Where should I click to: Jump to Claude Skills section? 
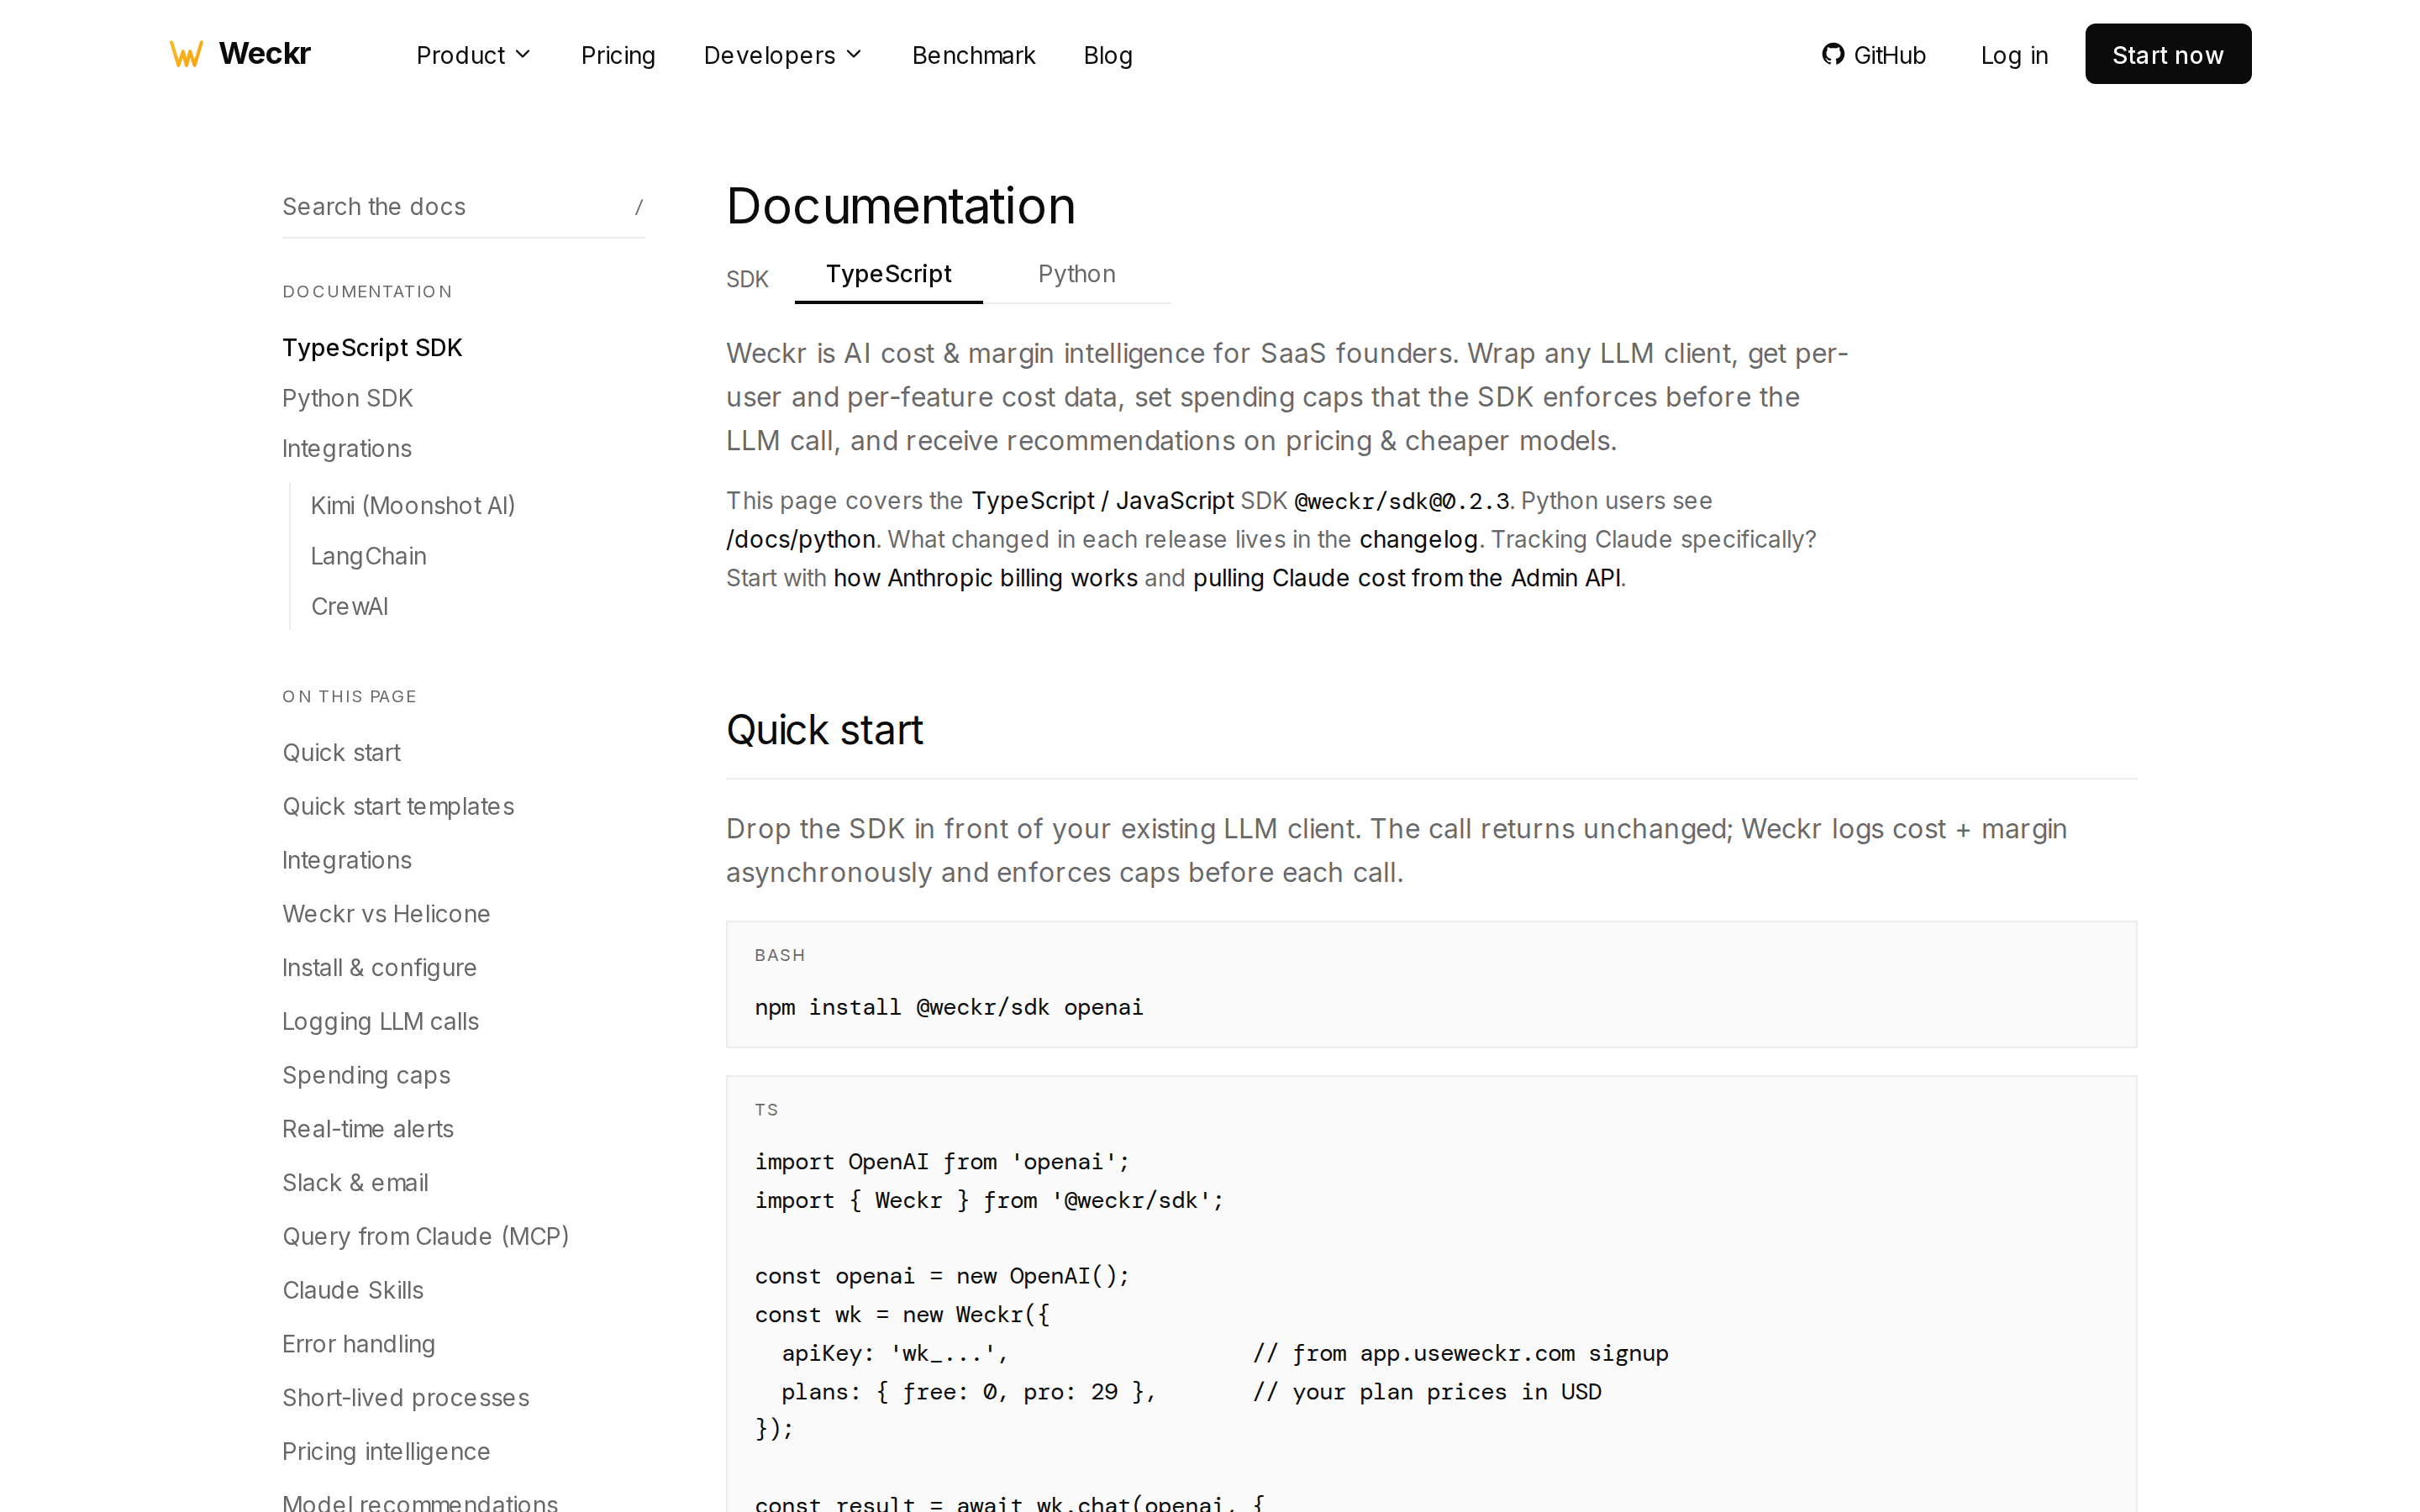pyautogui.click(x=352, y=1290)
